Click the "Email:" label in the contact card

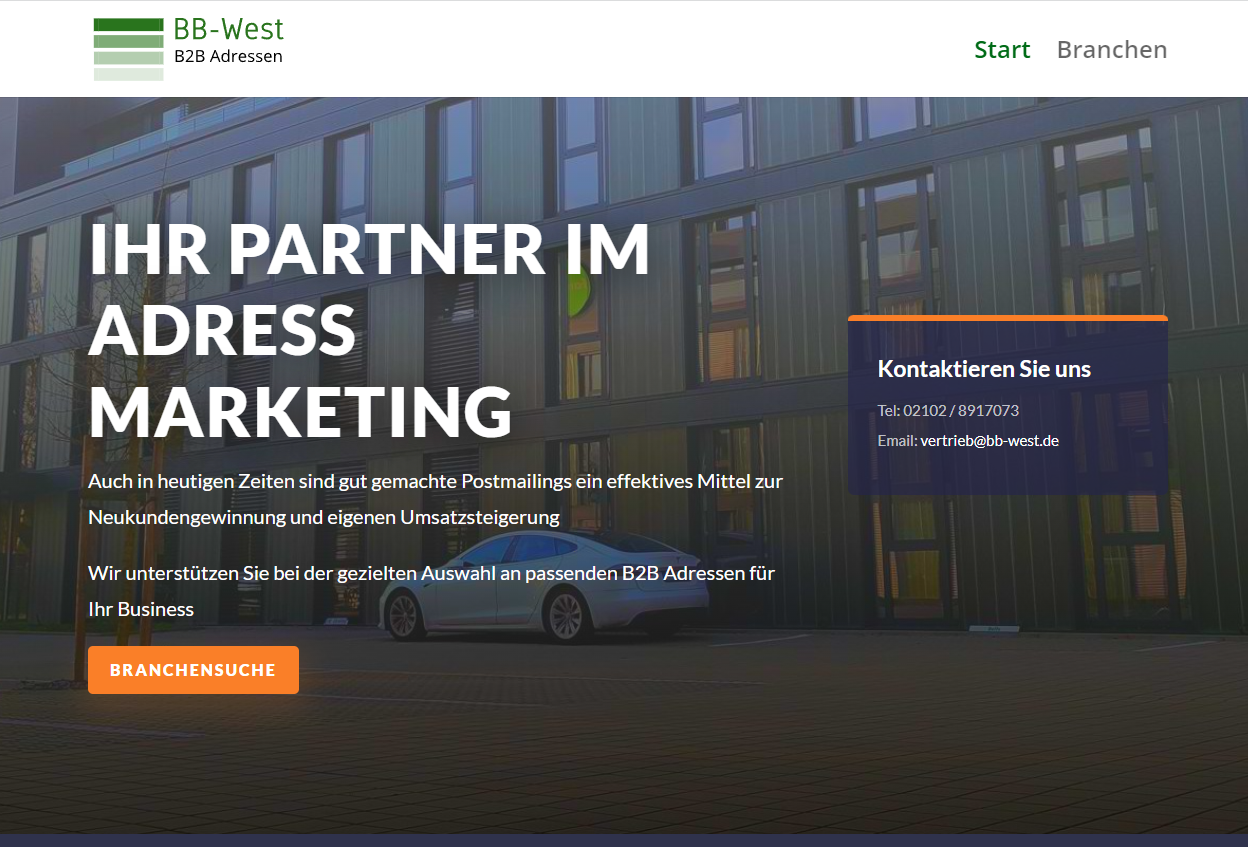(897, 441)
